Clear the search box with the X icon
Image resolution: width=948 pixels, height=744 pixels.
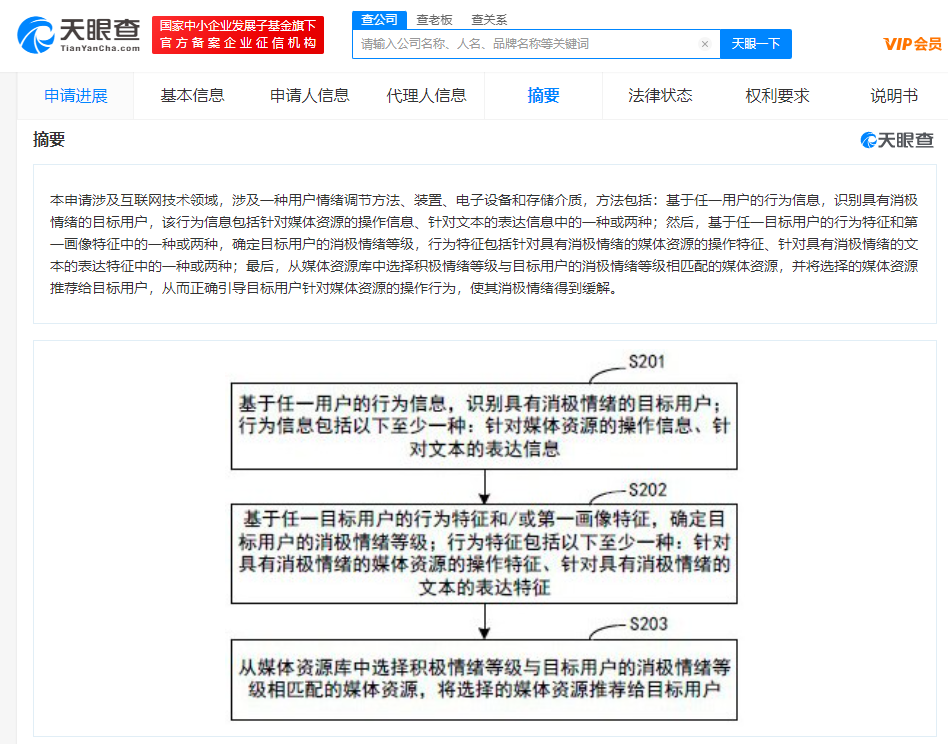coord(704,44)
